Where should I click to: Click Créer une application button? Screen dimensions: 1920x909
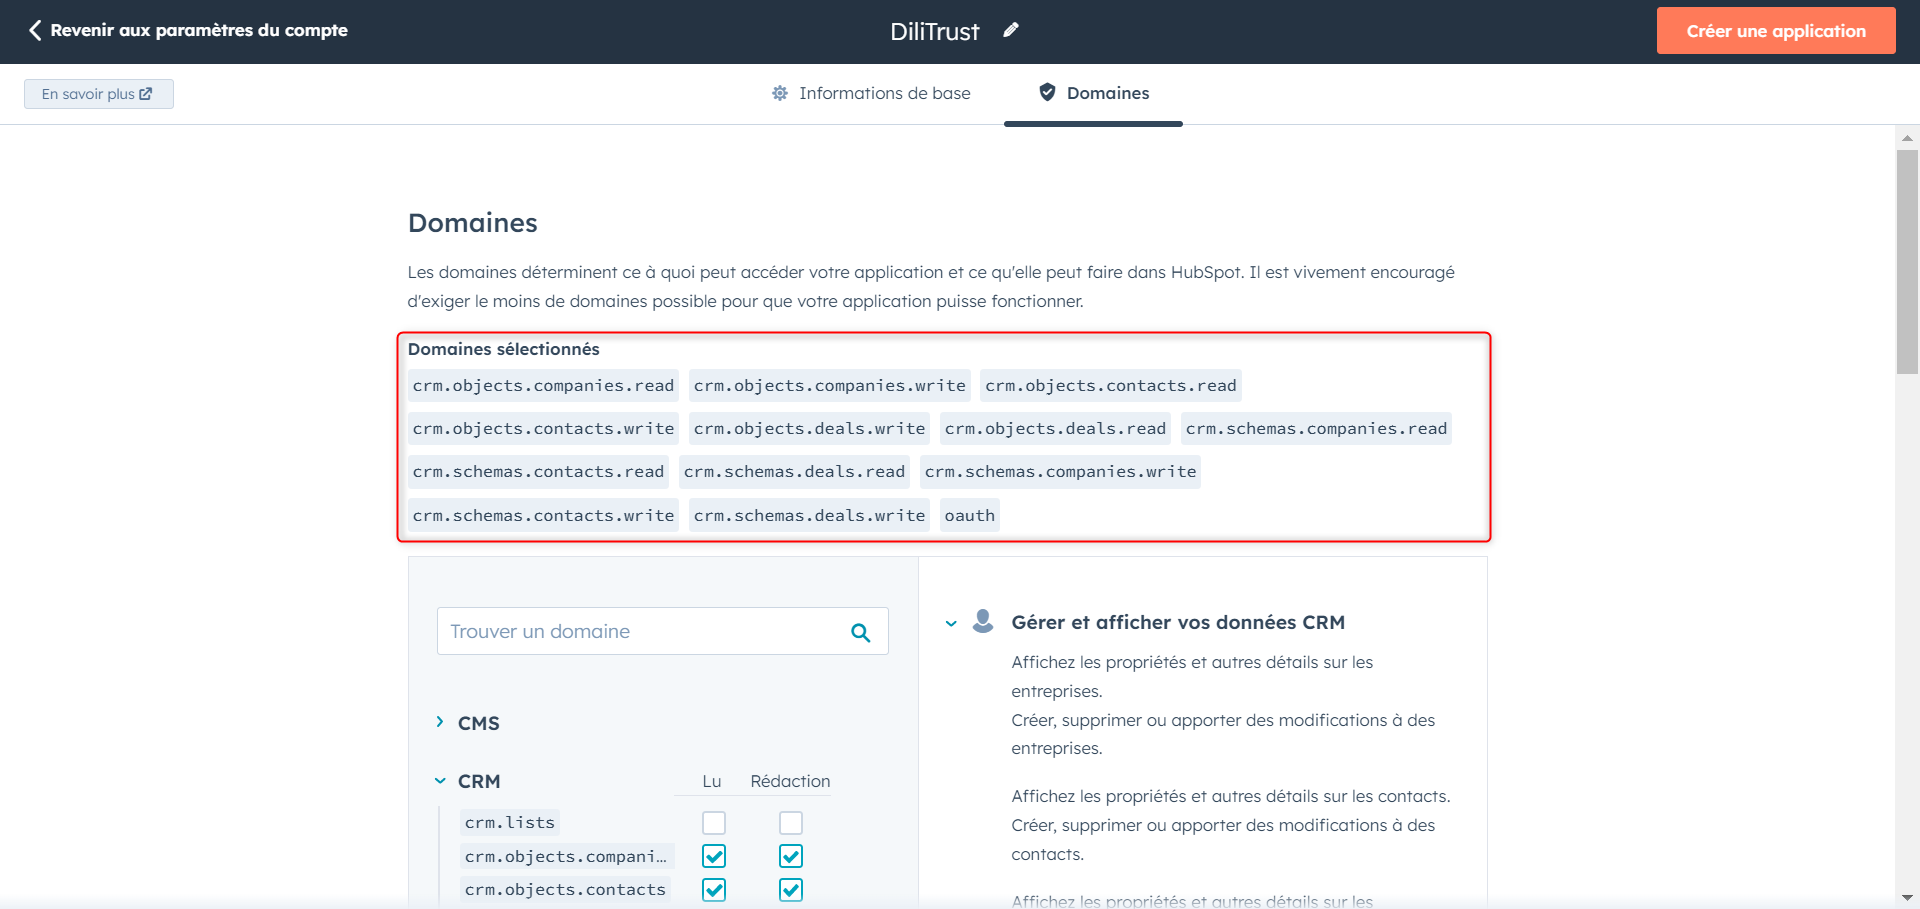(1776, 31)
